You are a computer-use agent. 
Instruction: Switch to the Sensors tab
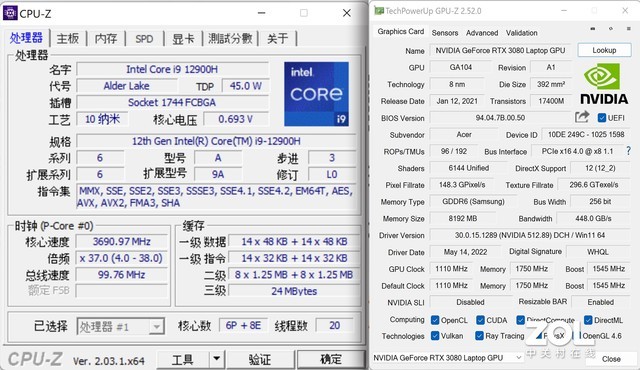point(445,33)
